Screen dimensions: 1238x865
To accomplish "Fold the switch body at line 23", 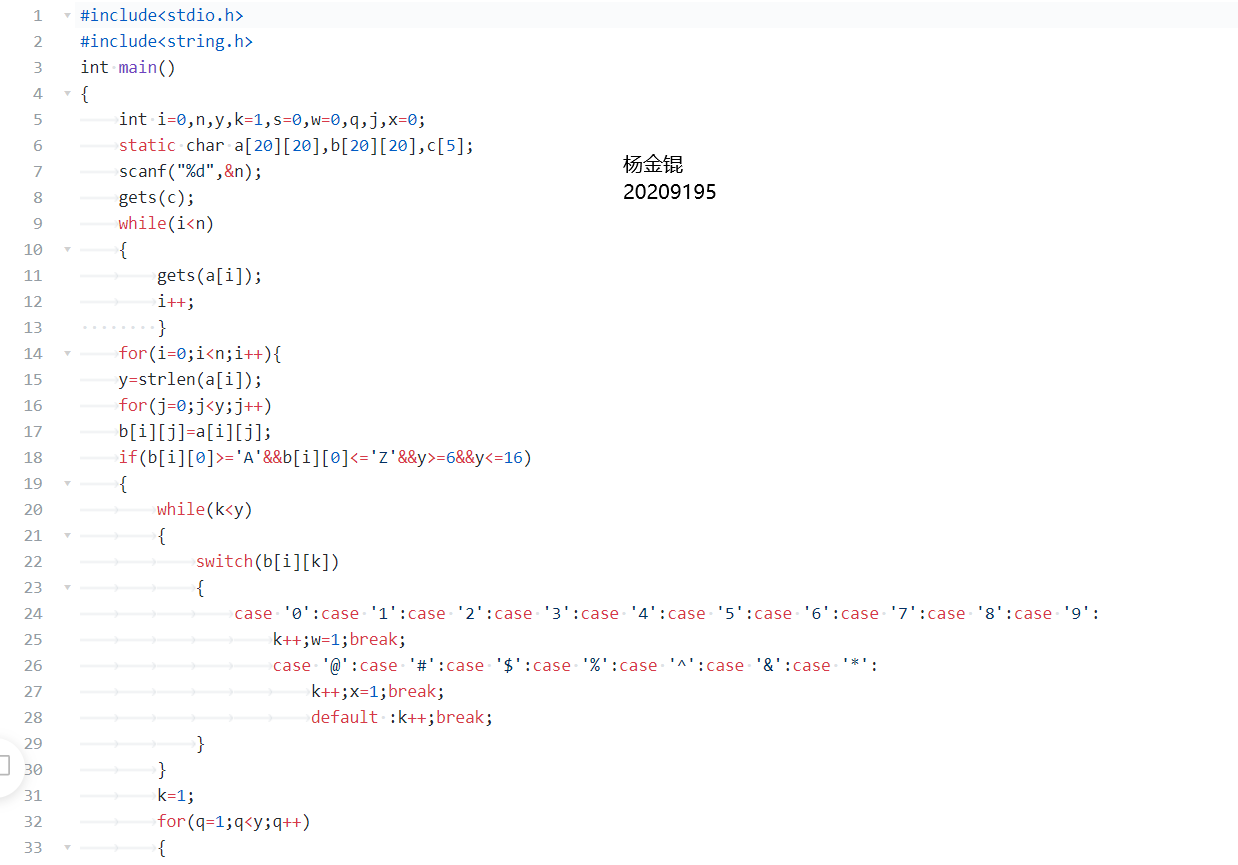I will pyautogui.click(x=67, y=587).
